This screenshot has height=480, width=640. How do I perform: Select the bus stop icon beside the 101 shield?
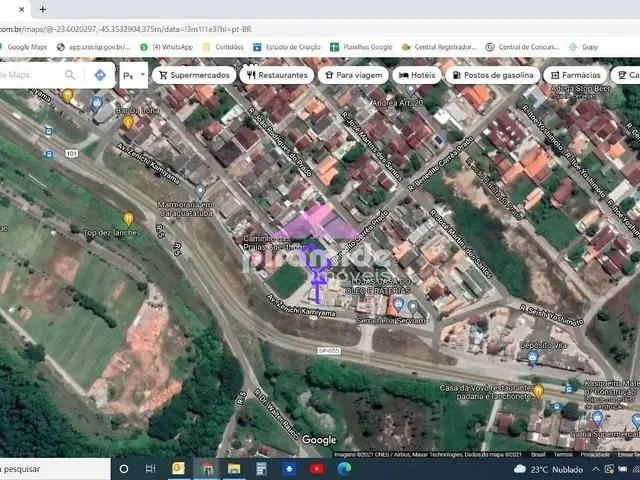49,155
